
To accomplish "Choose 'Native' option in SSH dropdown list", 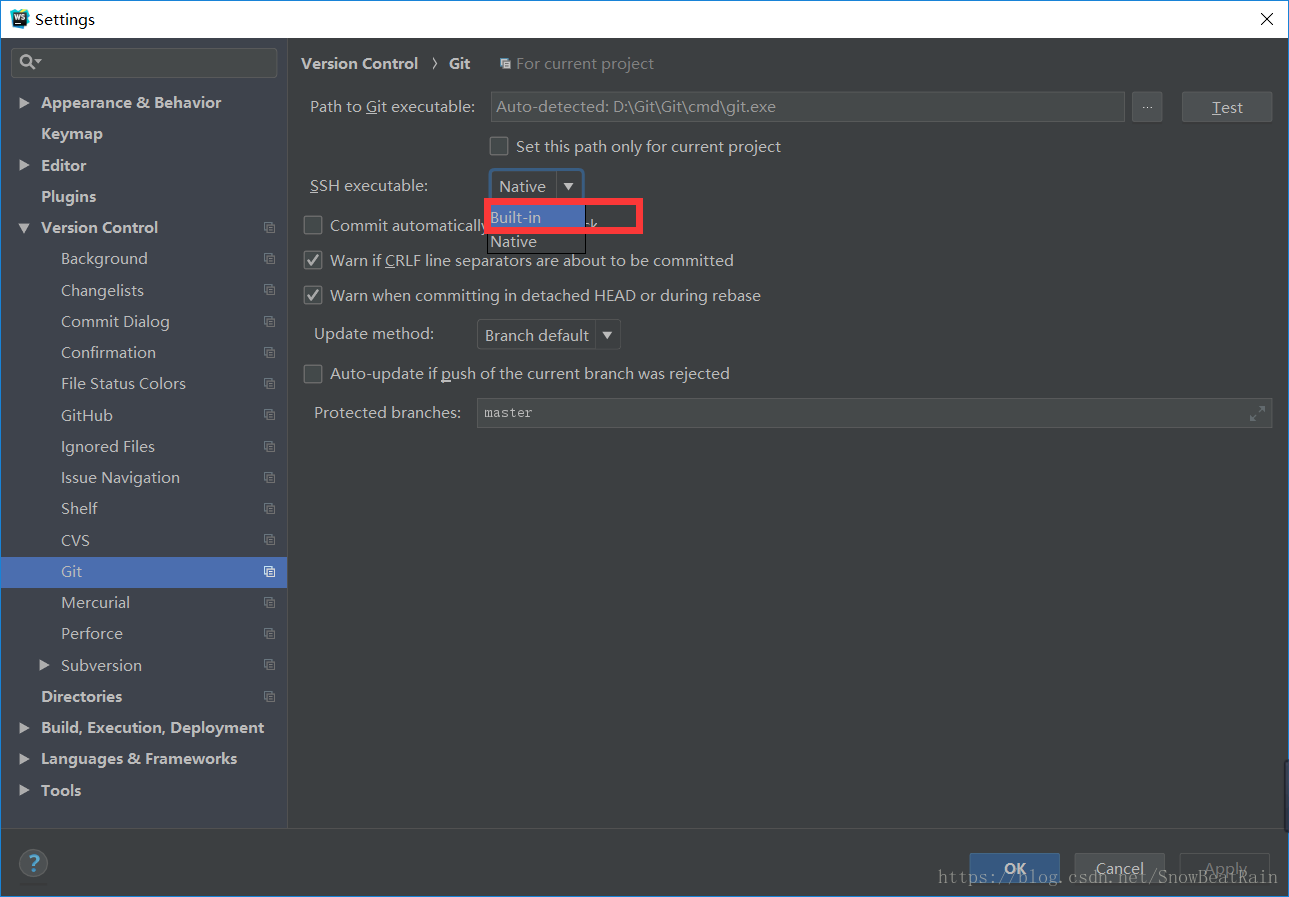I will [536, 241].
